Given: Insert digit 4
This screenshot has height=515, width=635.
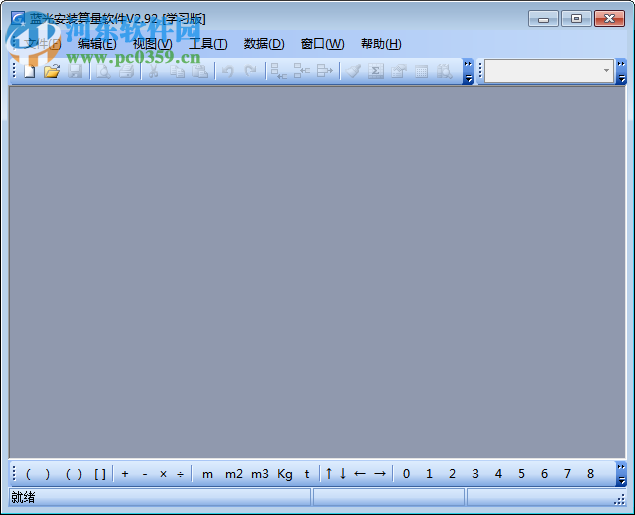Looking at the screenshot, I should (x=499, y=474).
